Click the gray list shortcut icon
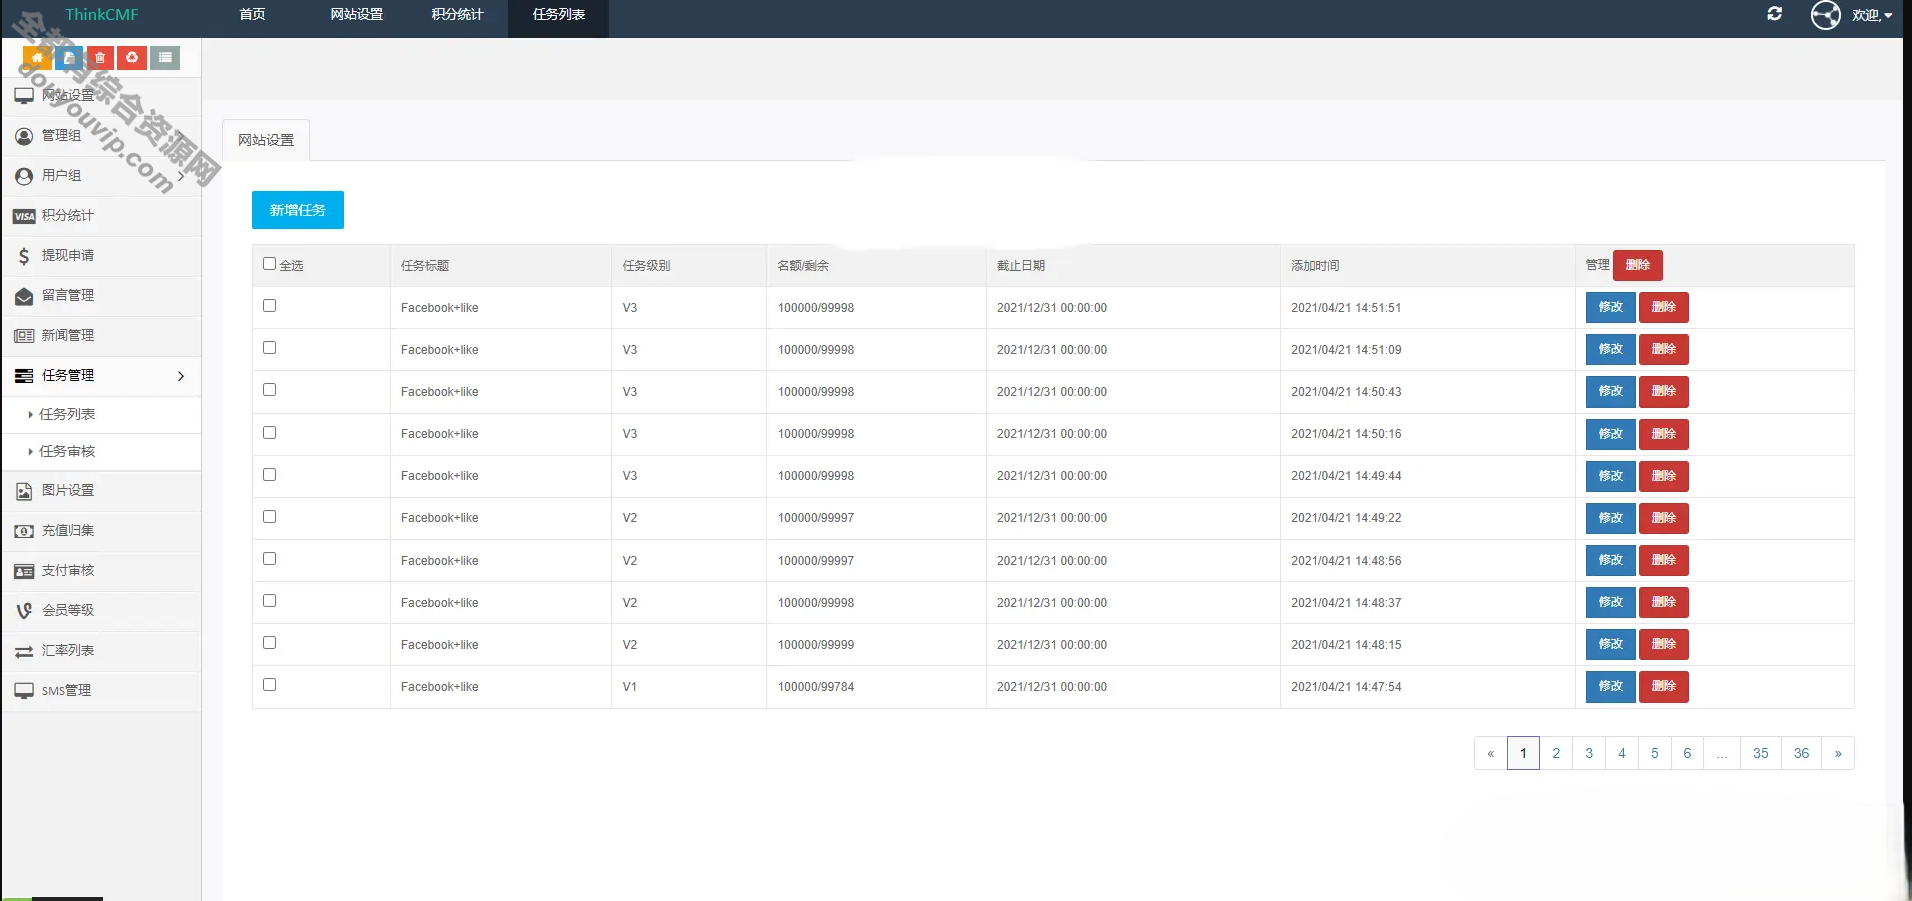 tap(165, 58)
